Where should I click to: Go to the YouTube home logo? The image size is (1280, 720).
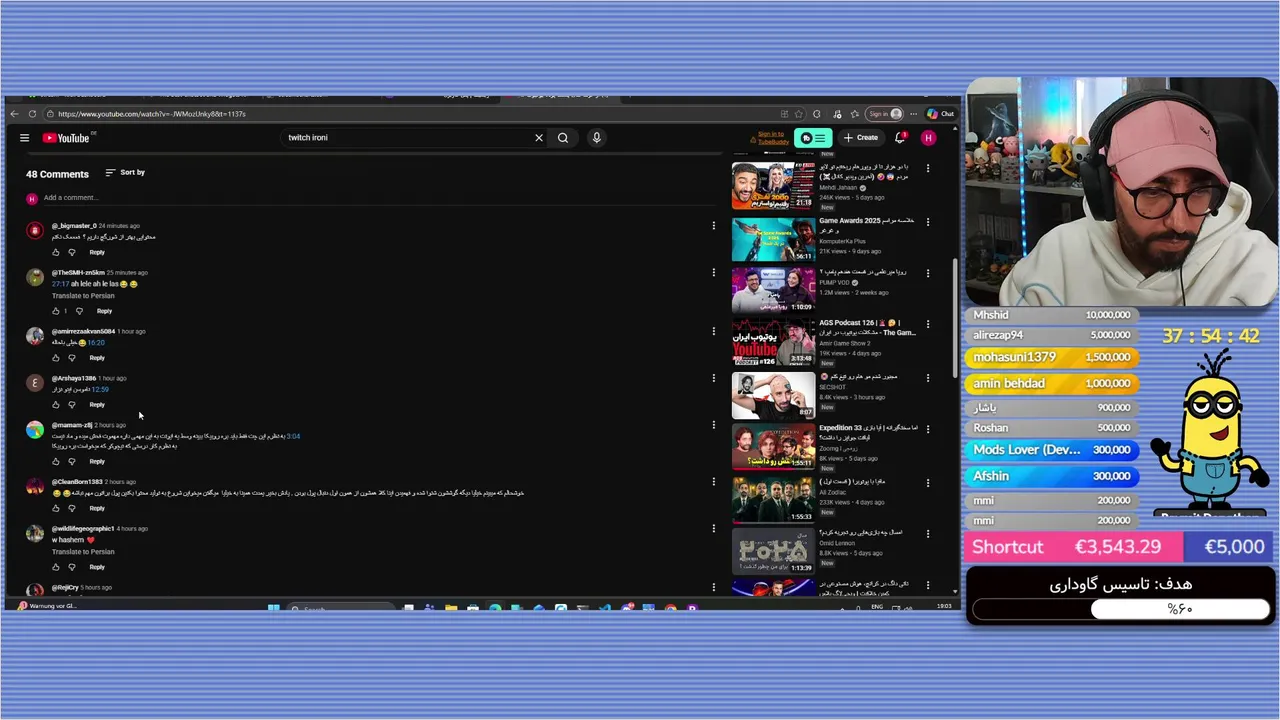pos(66,138)
